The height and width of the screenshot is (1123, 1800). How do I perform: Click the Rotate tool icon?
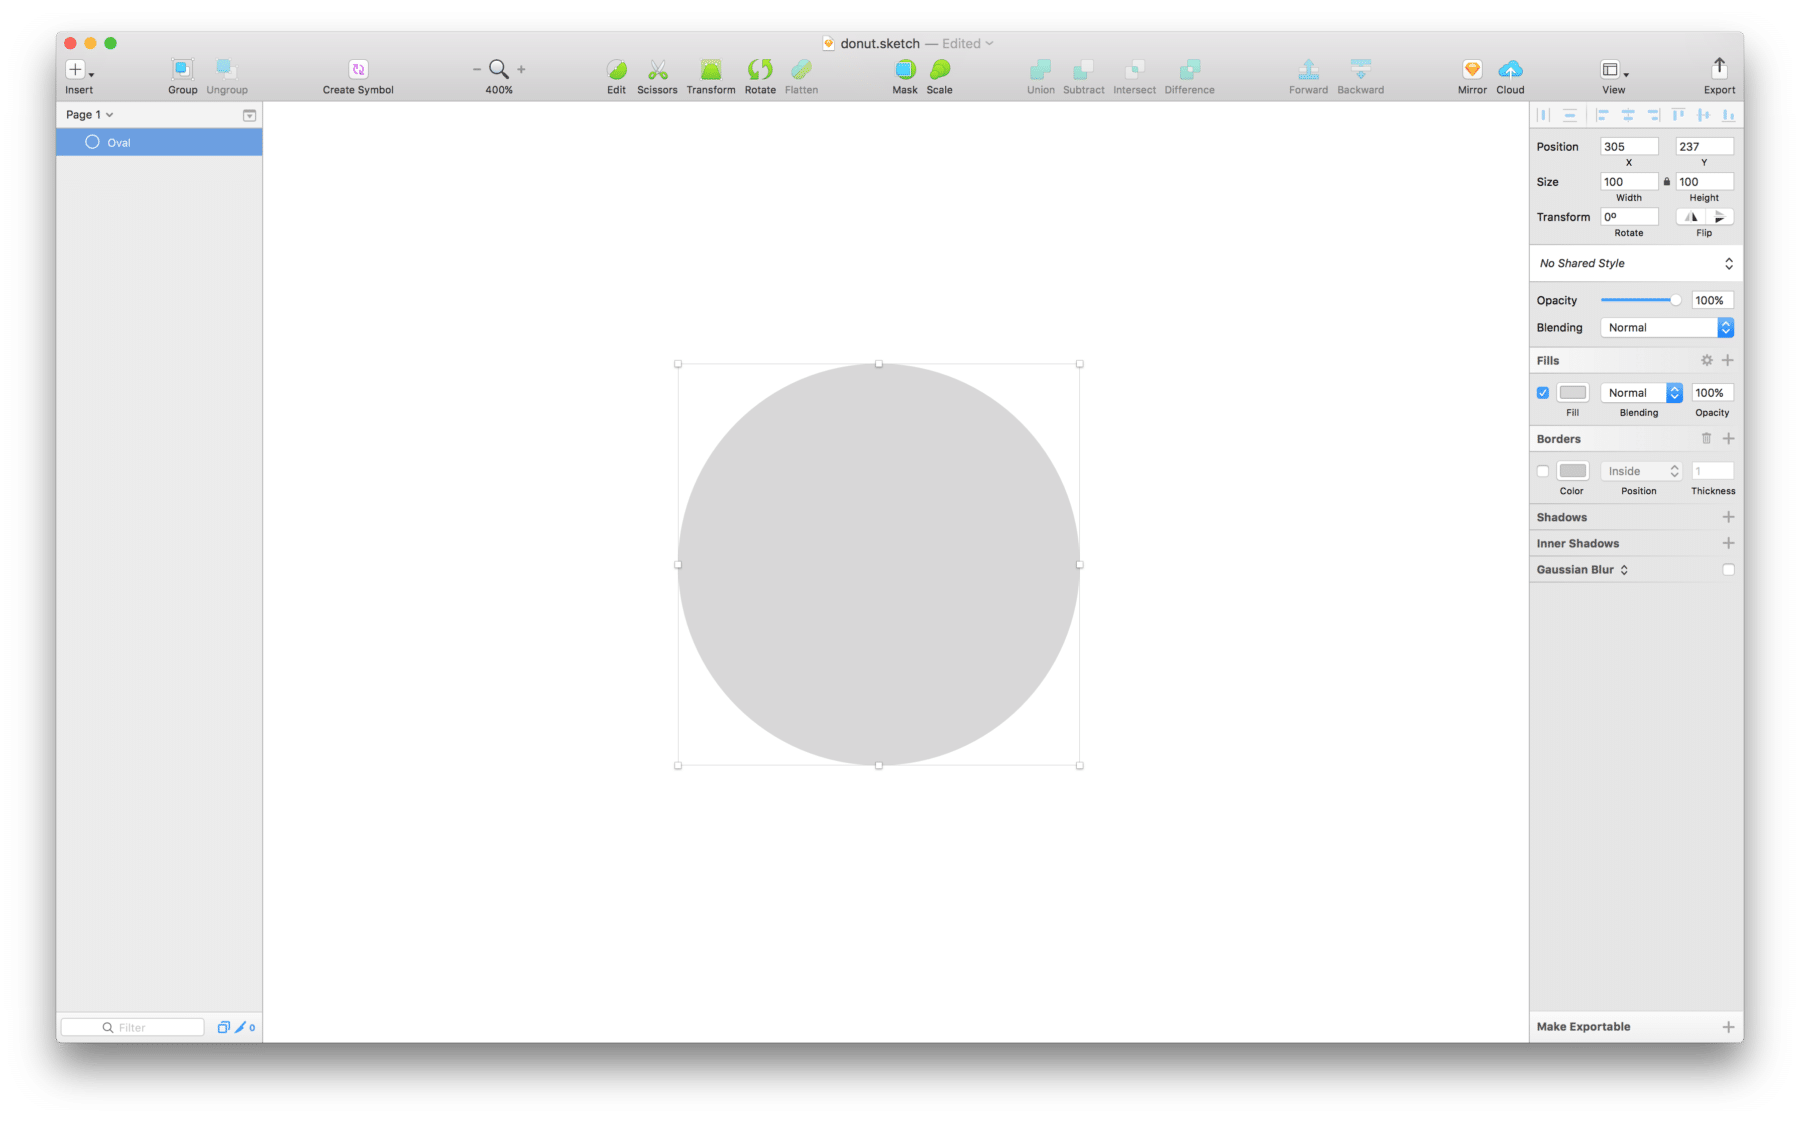point(760,70)
